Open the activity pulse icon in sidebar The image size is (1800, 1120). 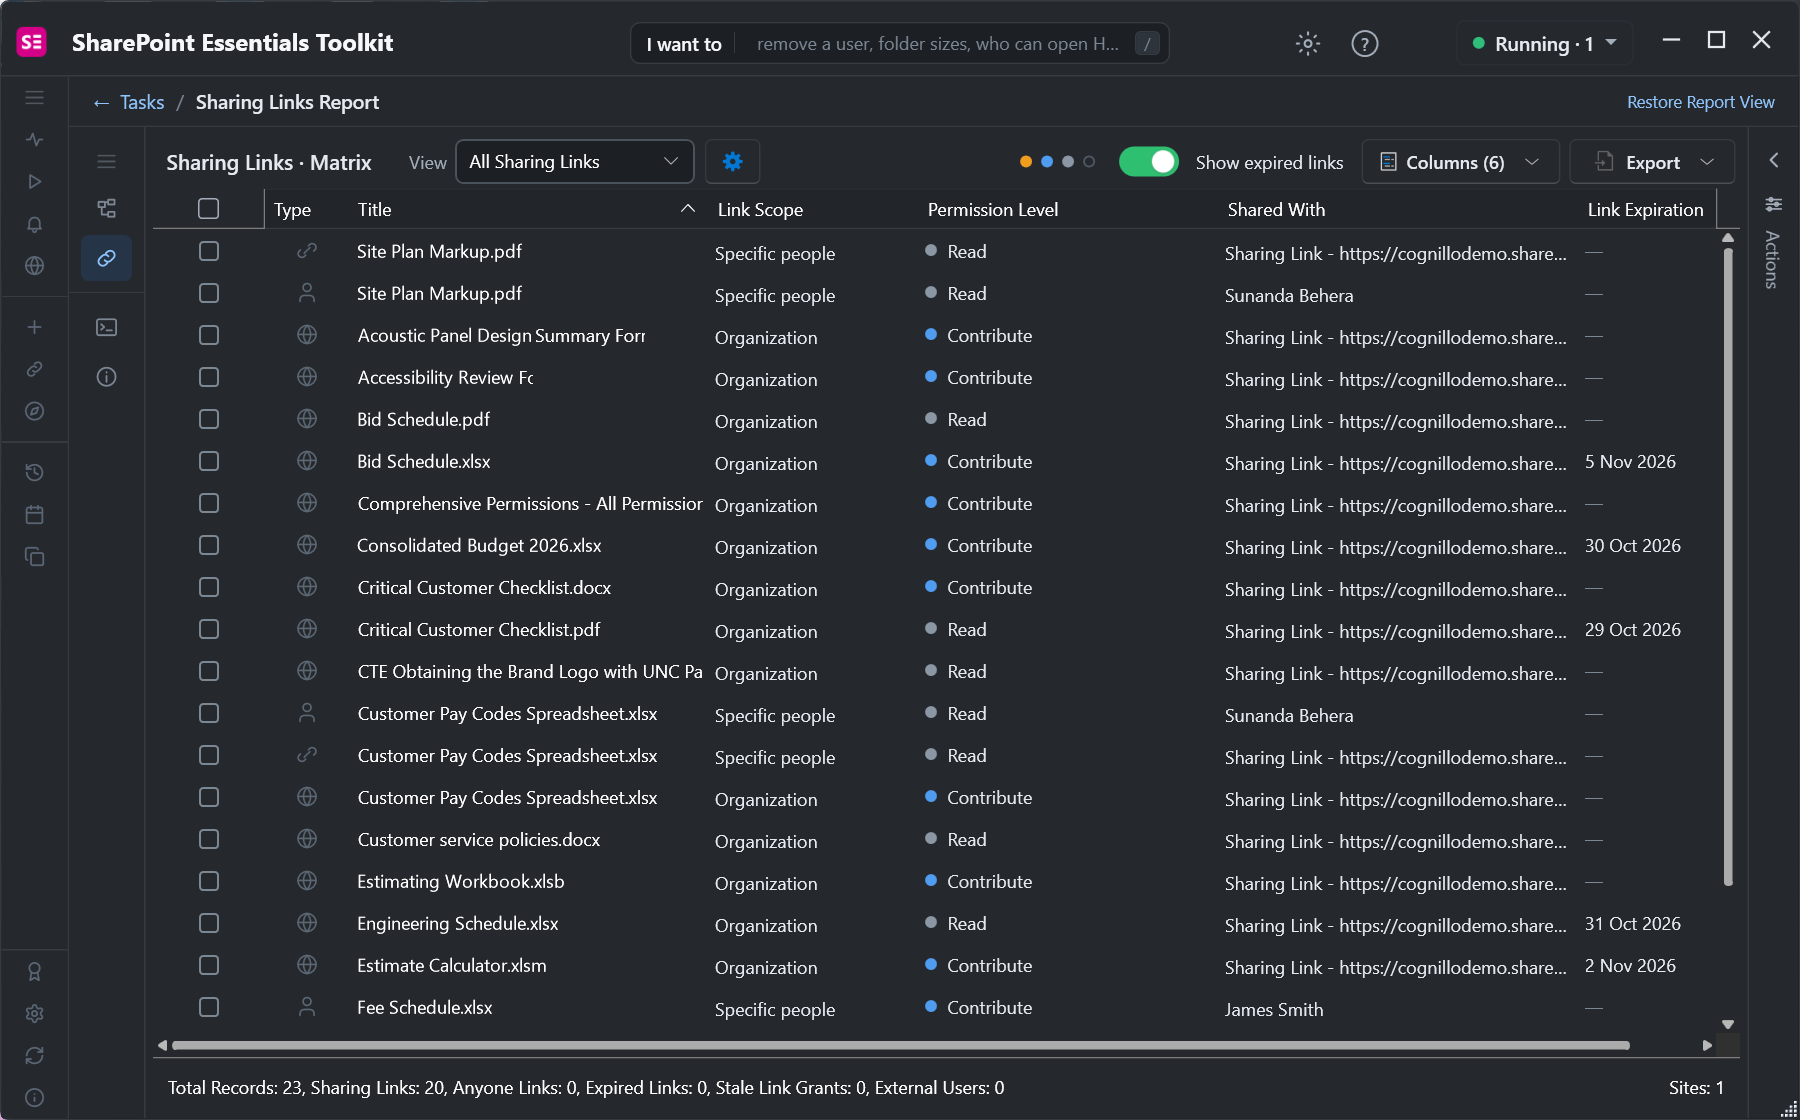35,140
